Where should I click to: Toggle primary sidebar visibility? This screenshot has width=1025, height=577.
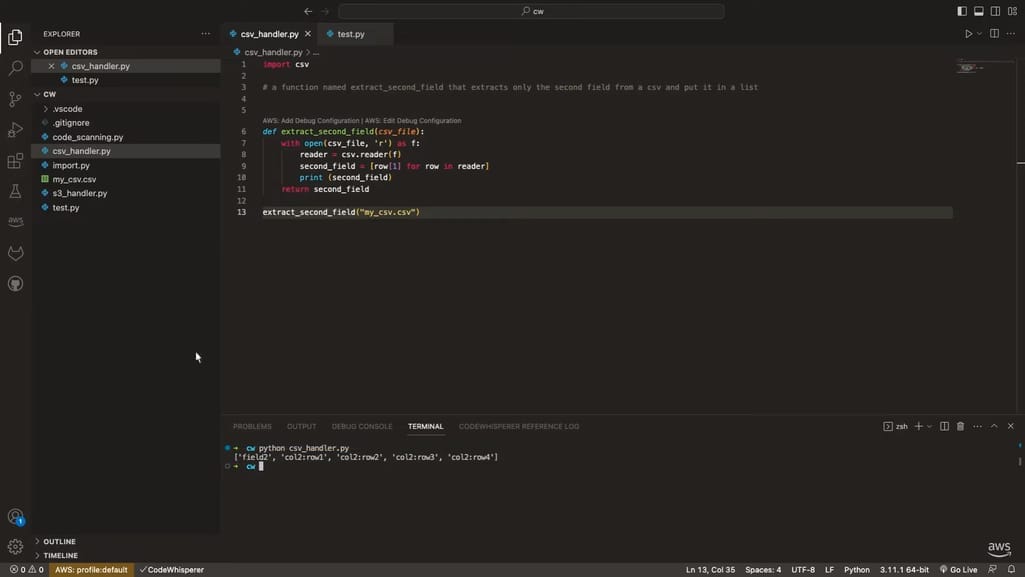[962, 11]
